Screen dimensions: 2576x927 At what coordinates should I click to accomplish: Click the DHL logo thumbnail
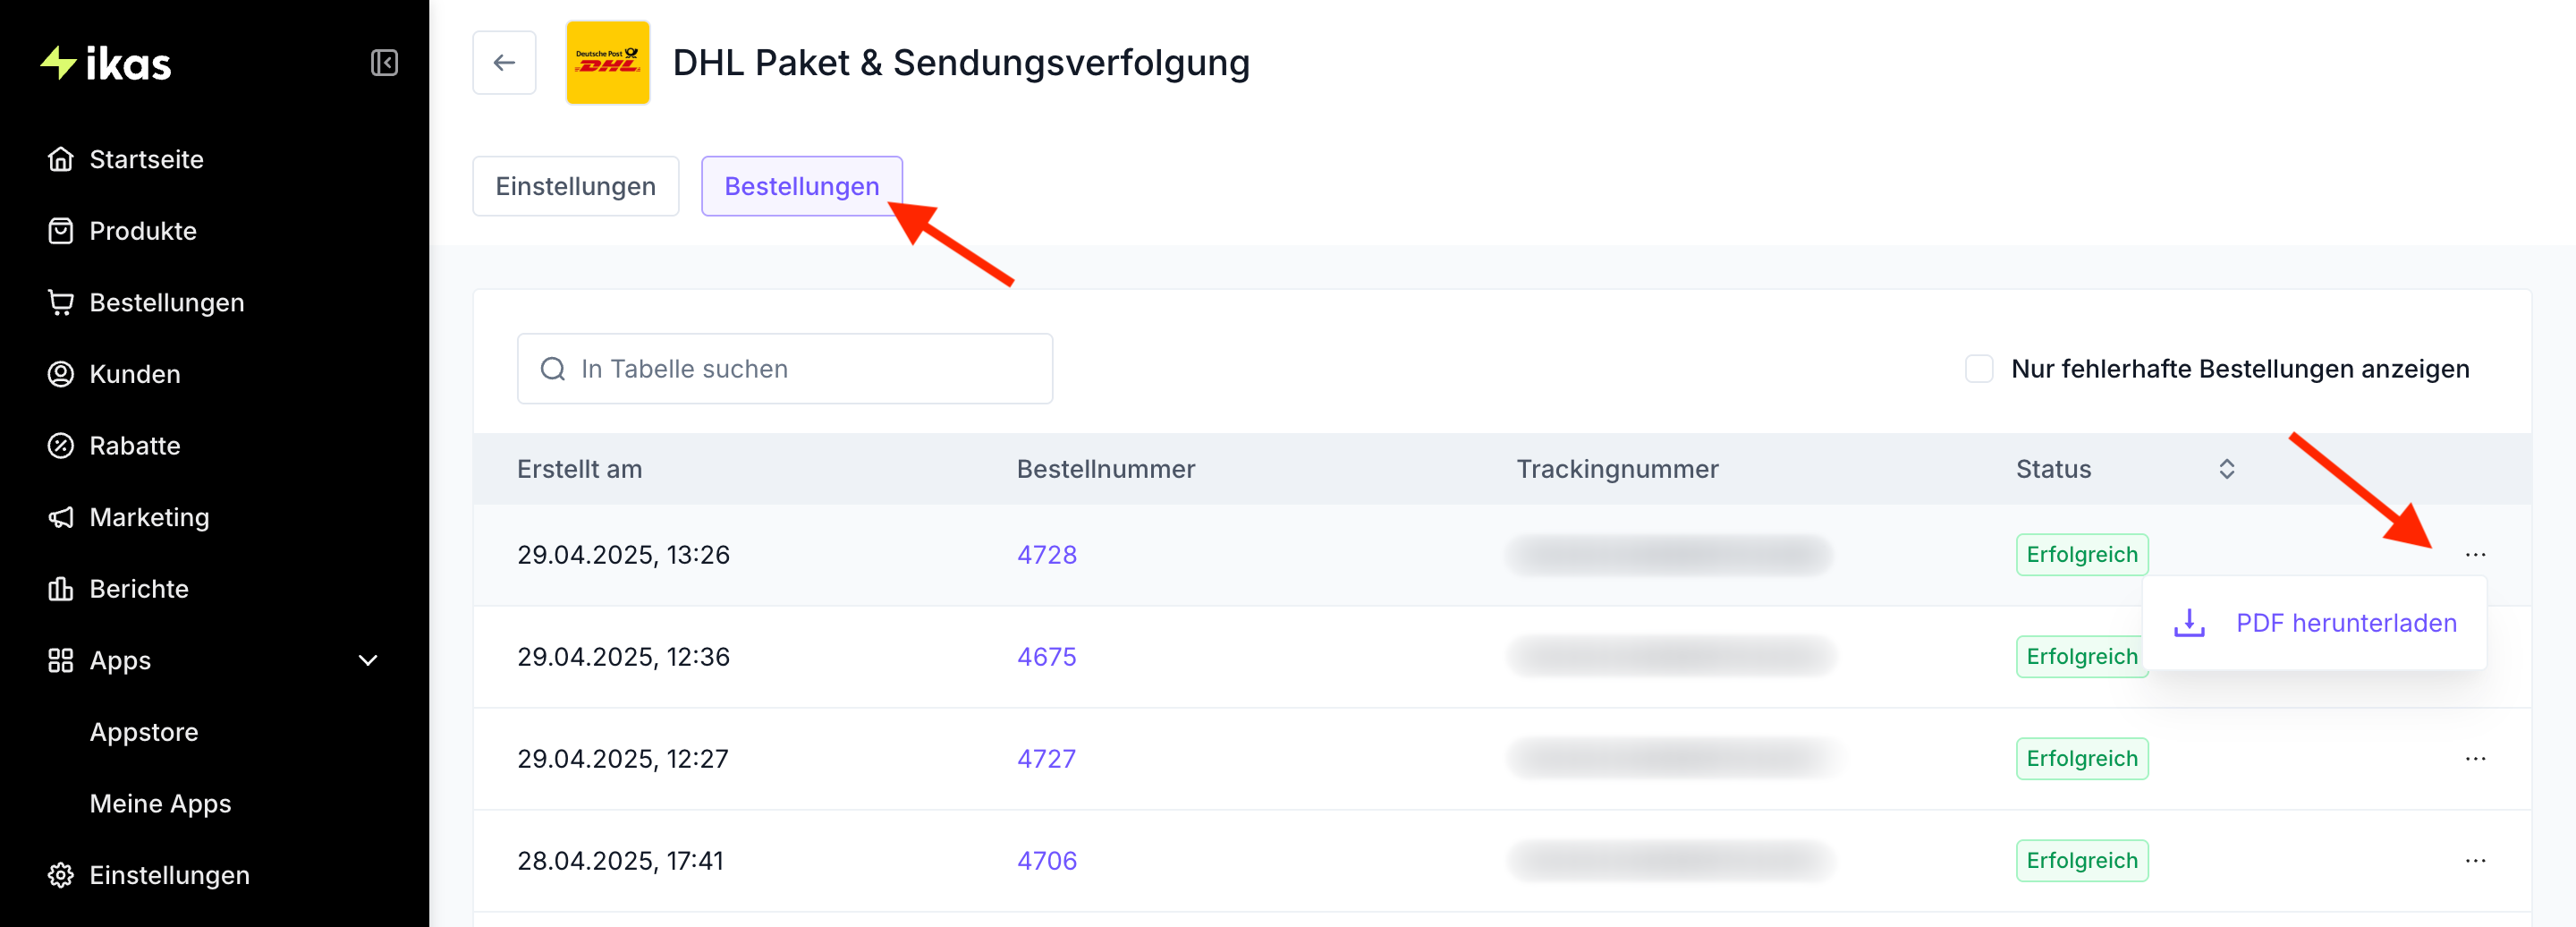(x=608, y=63)
